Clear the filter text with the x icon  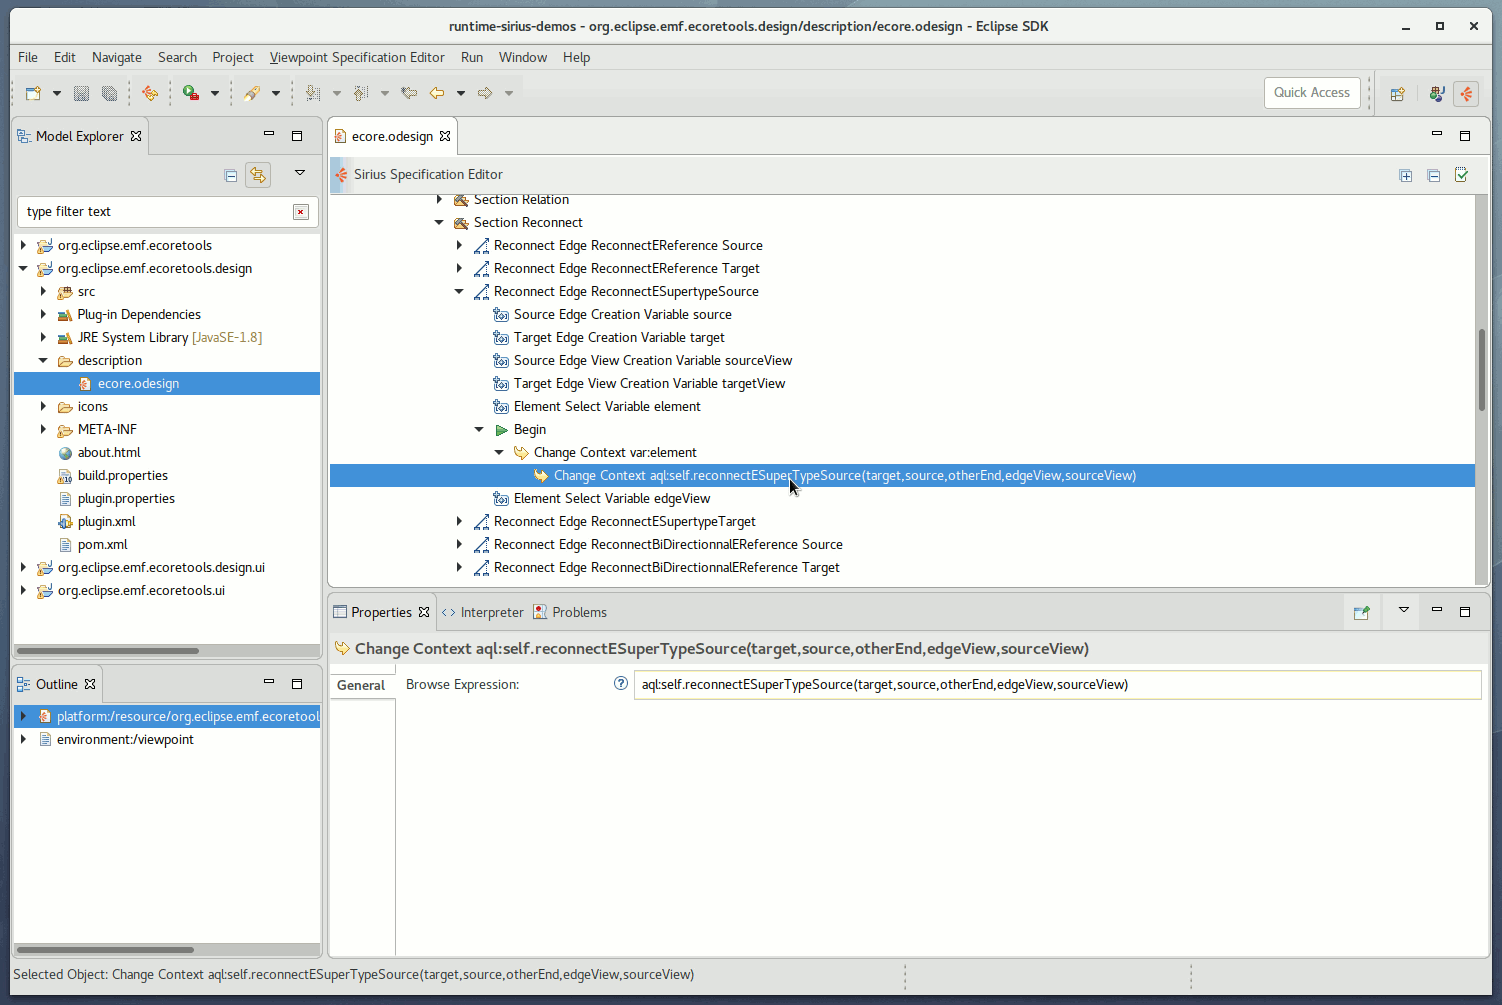coord(300,211)
